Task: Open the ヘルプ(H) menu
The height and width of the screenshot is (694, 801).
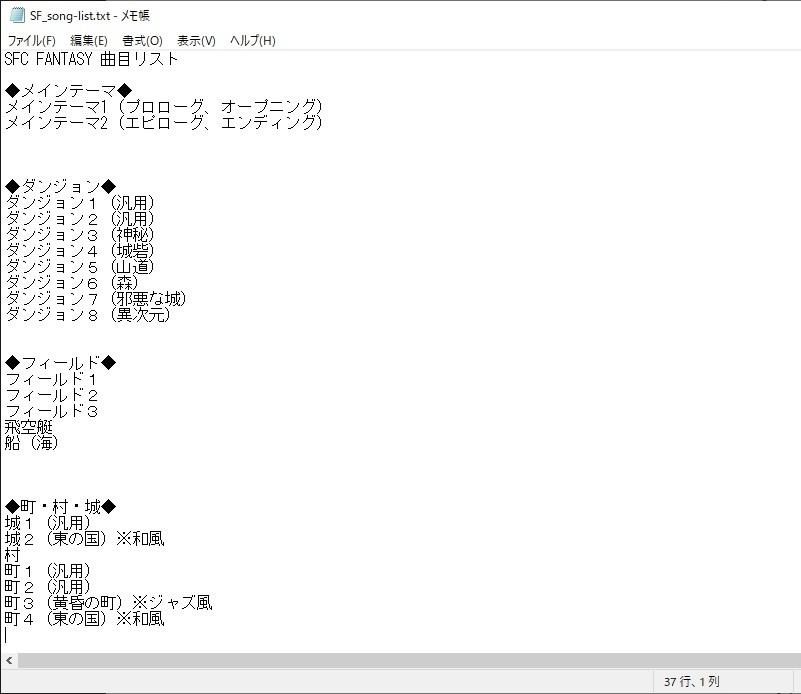Action: pos(253,40)
